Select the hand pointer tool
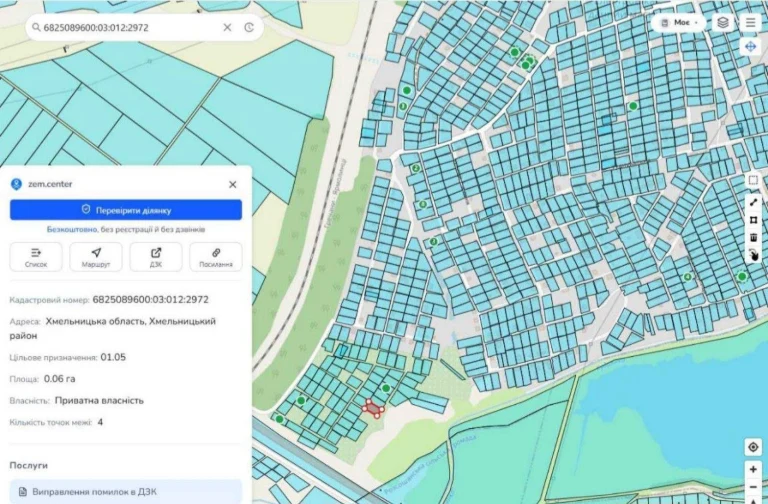 pyautogui.click(x=753, y=255)
